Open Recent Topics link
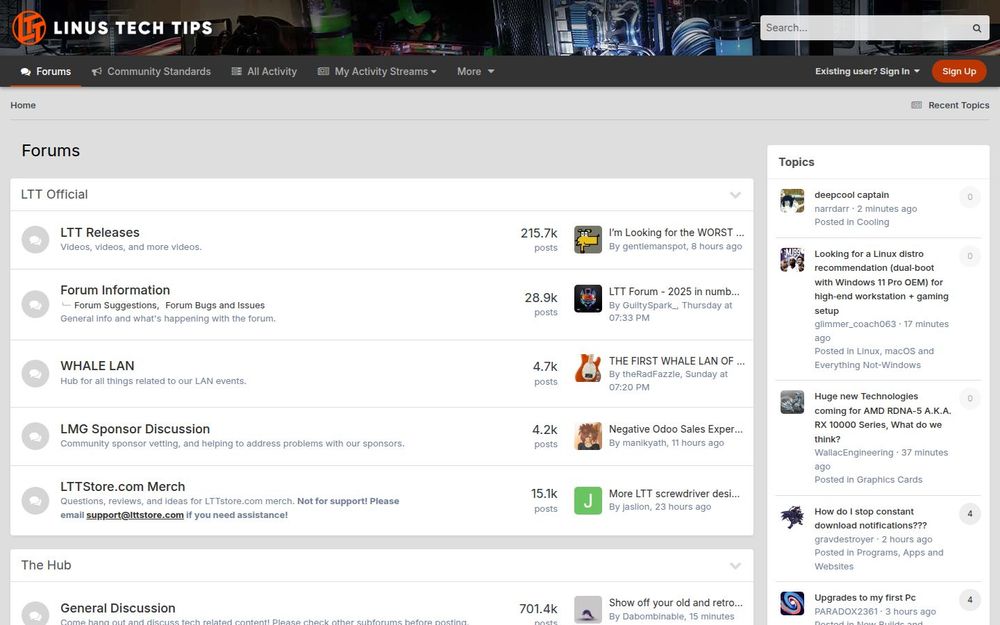The image size is (1000, 625). point(959,105)
